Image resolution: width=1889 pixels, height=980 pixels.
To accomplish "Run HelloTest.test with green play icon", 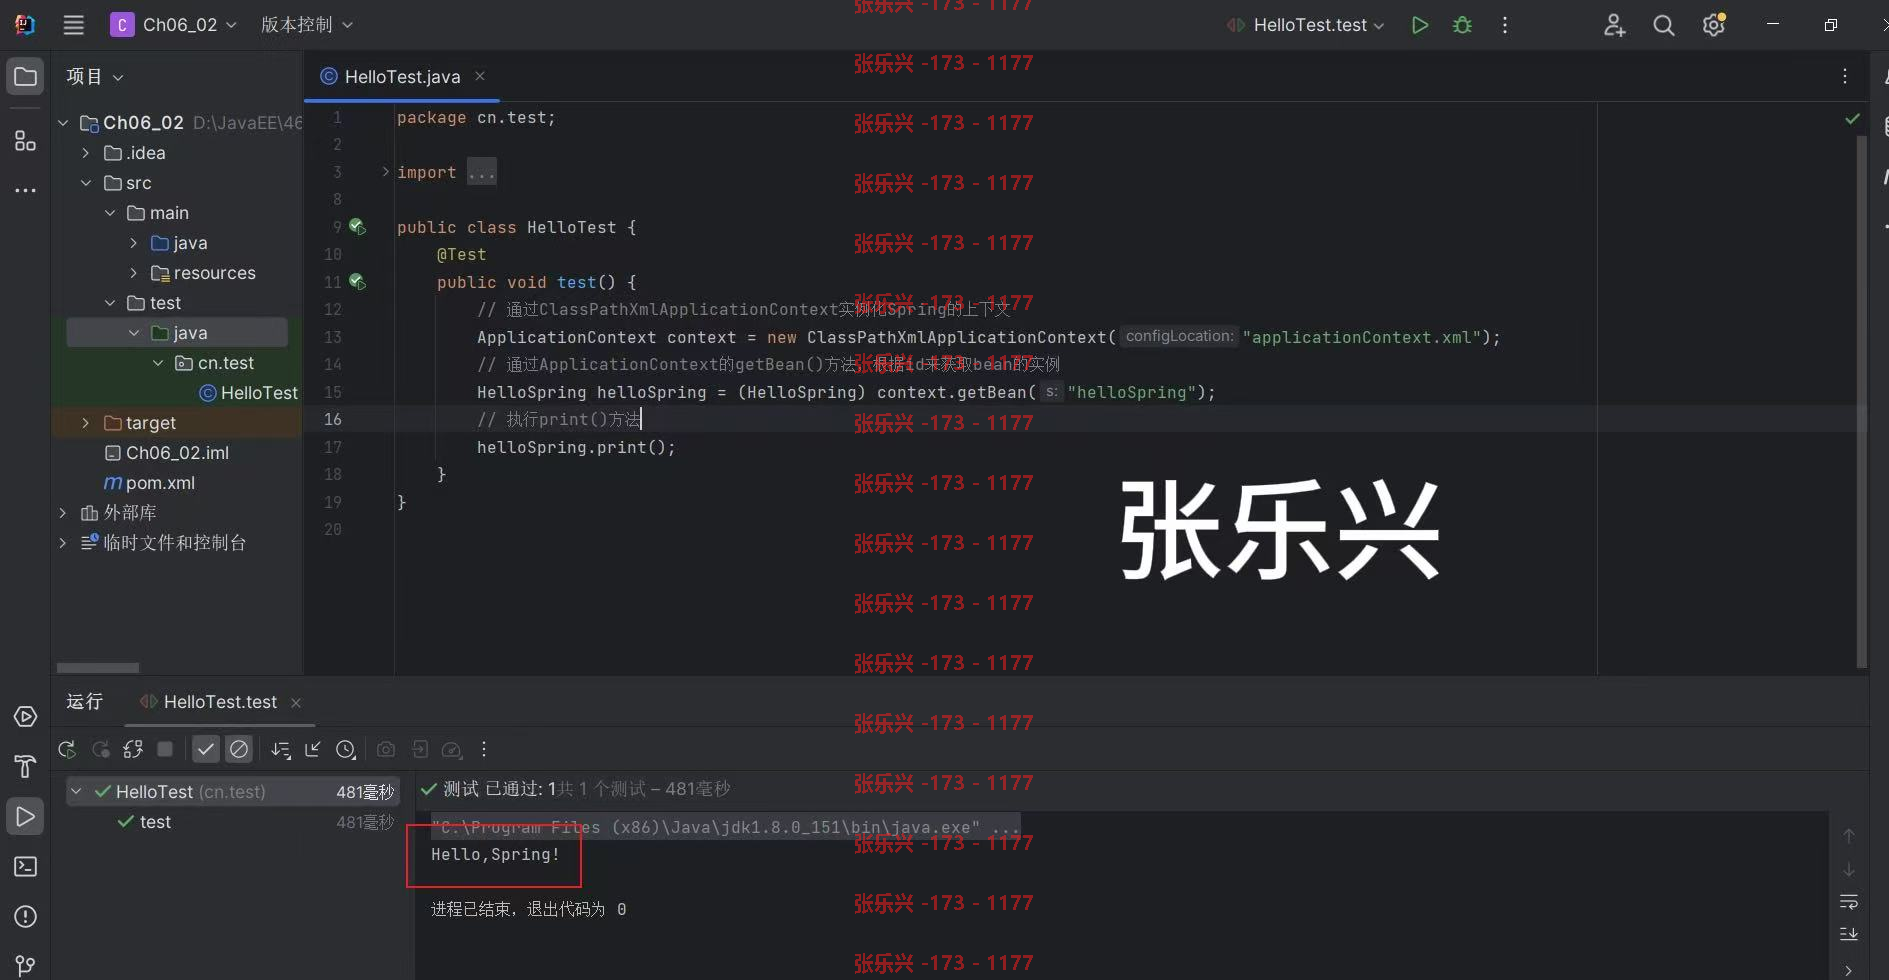I will [1419, 25].
